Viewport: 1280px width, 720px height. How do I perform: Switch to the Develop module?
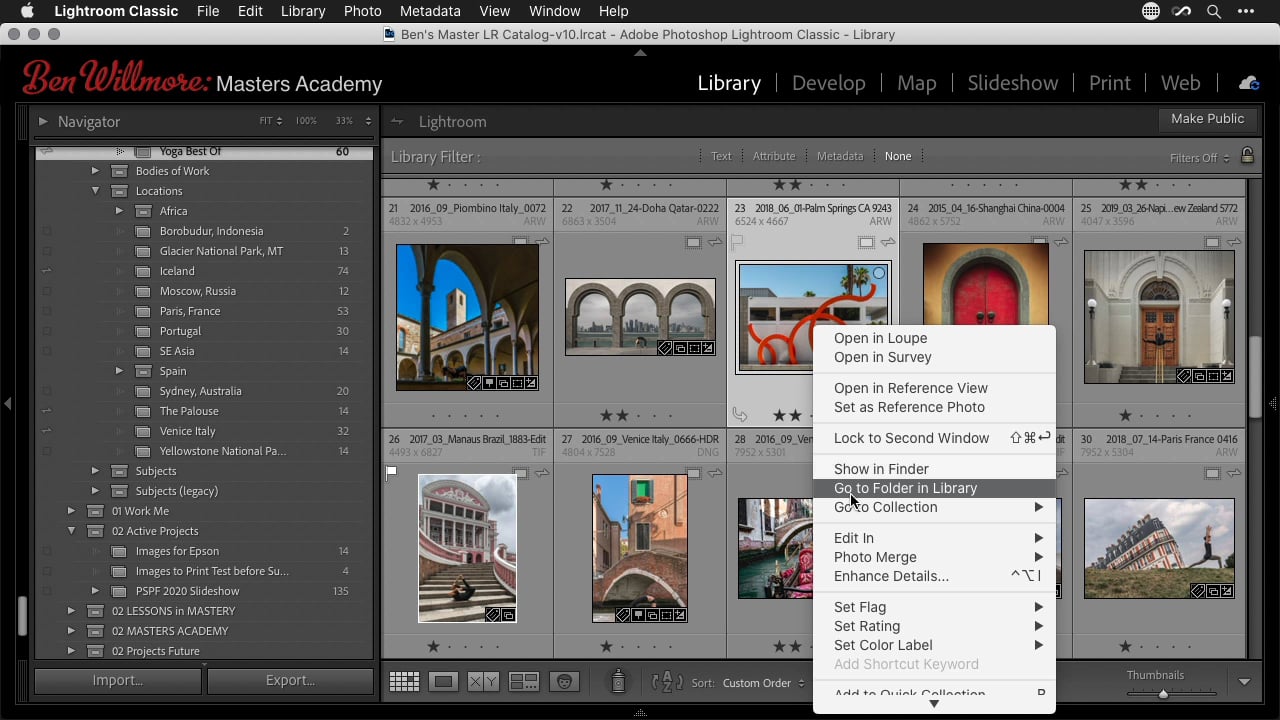(828, 83)
